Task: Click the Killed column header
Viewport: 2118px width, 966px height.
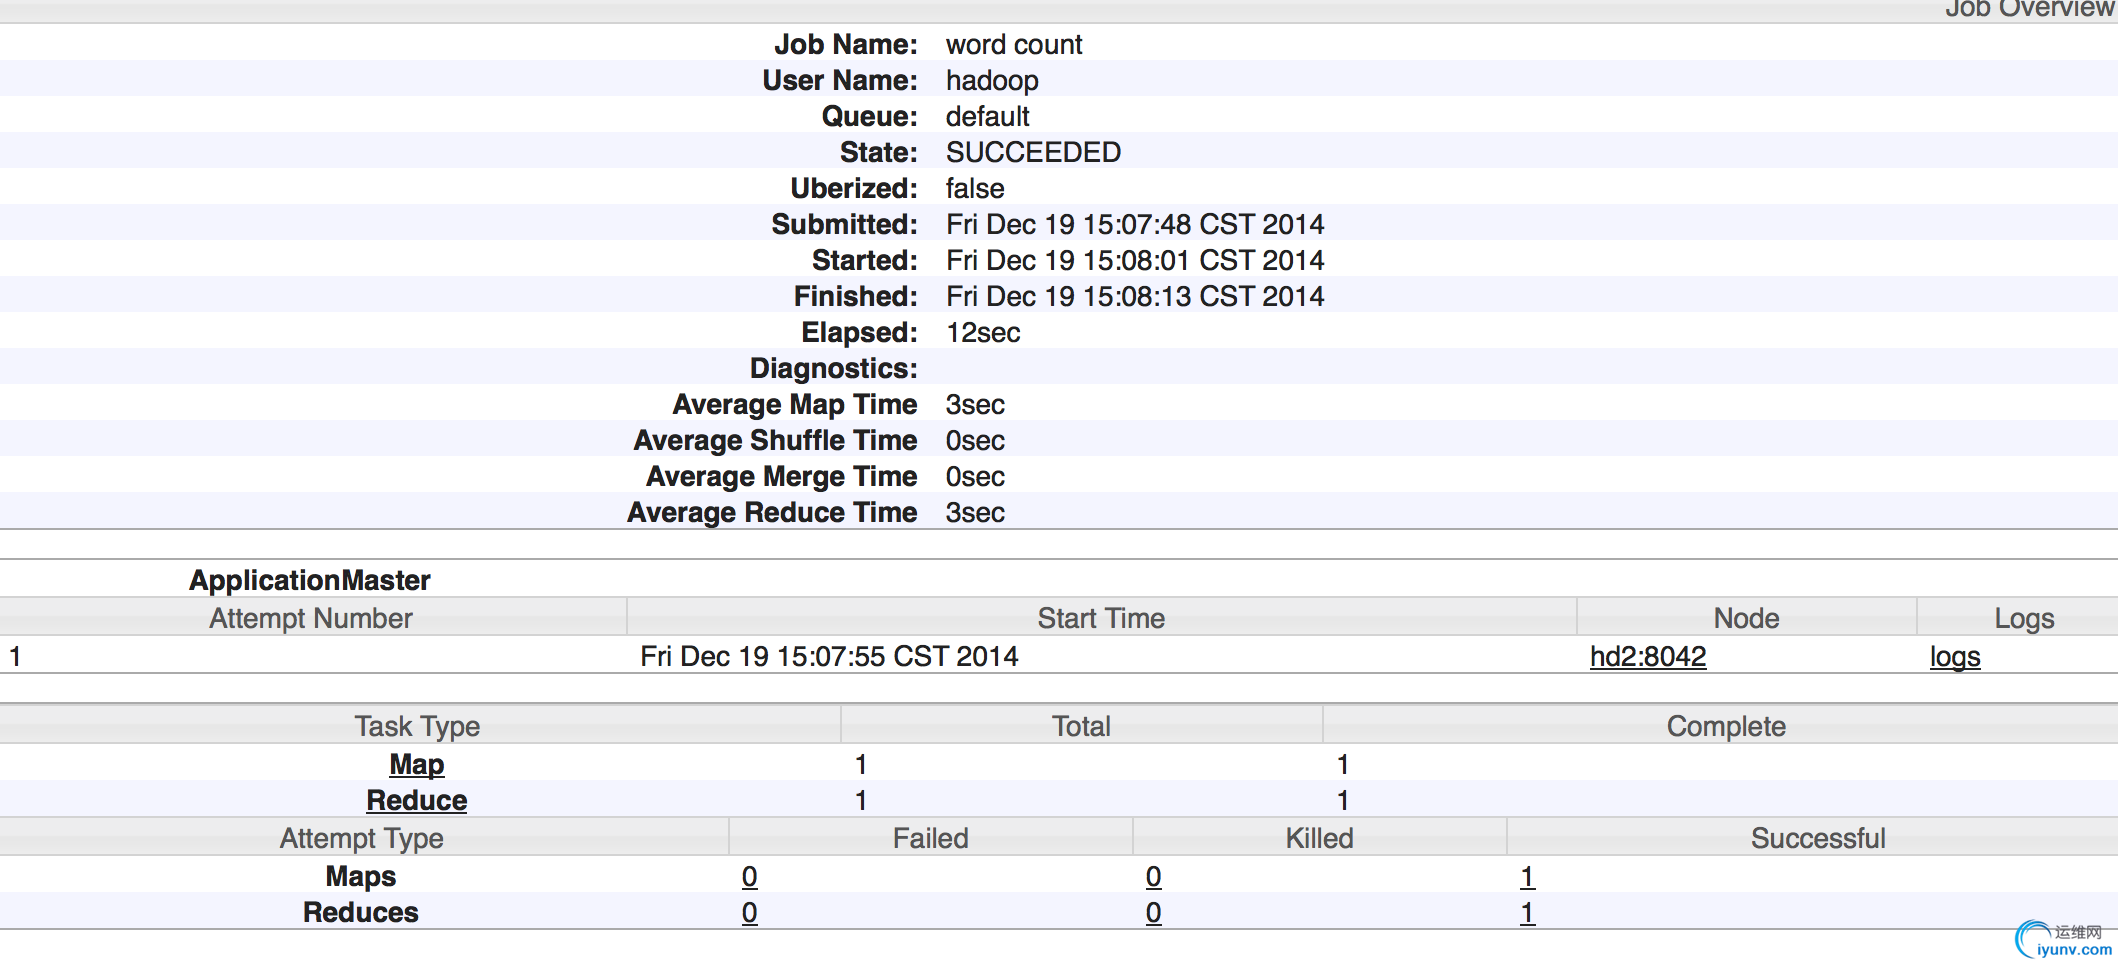Action: tap(1320, 838)
